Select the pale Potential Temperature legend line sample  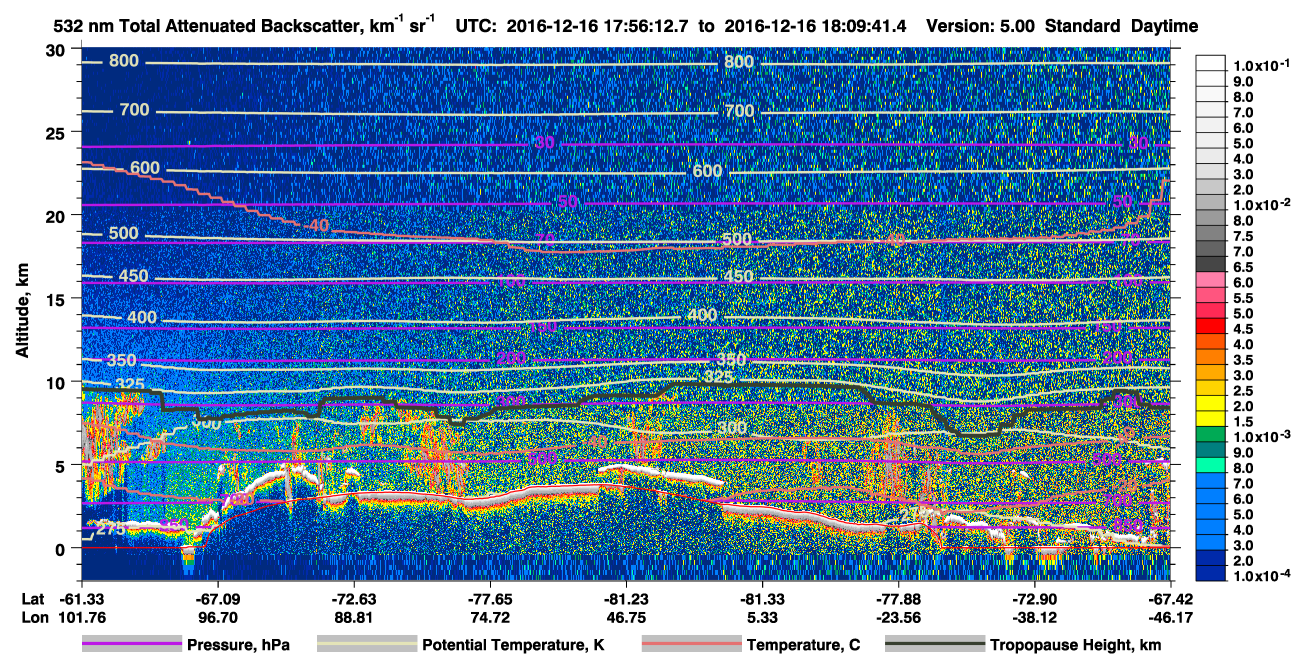(x=368, y=645)
